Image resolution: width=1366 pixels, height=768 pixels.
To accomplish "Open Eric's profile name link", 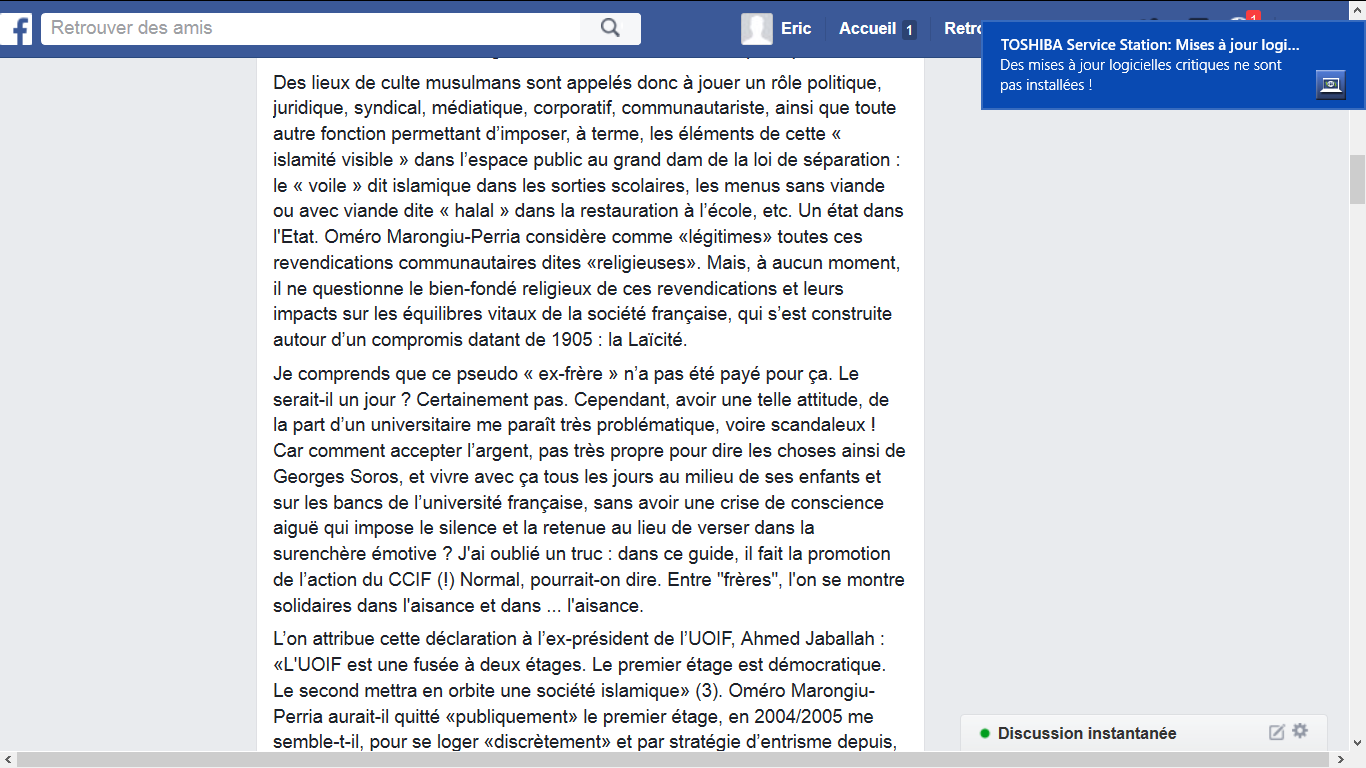I will tap(796, 28).
